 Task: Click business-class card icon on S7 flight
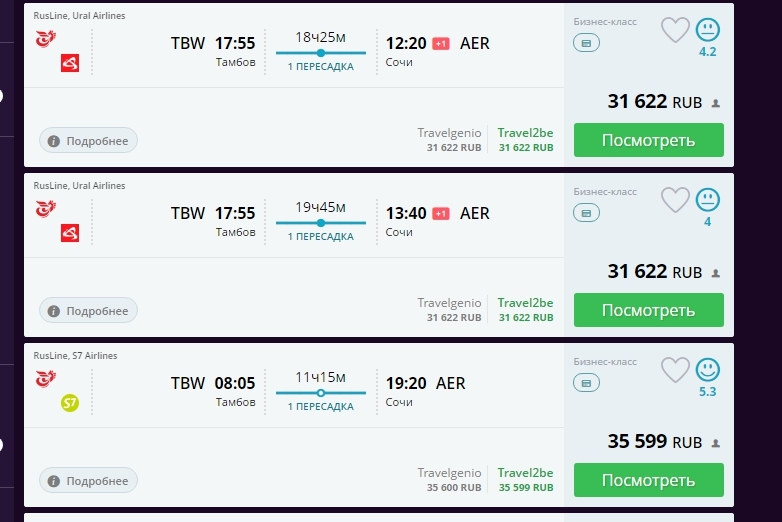coord(586,383)
